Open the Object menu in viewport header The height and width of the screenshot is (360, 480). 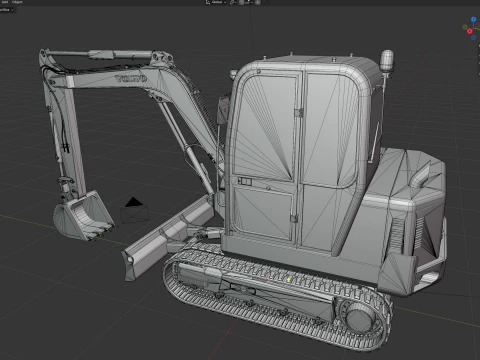click(x=17, y=2)
